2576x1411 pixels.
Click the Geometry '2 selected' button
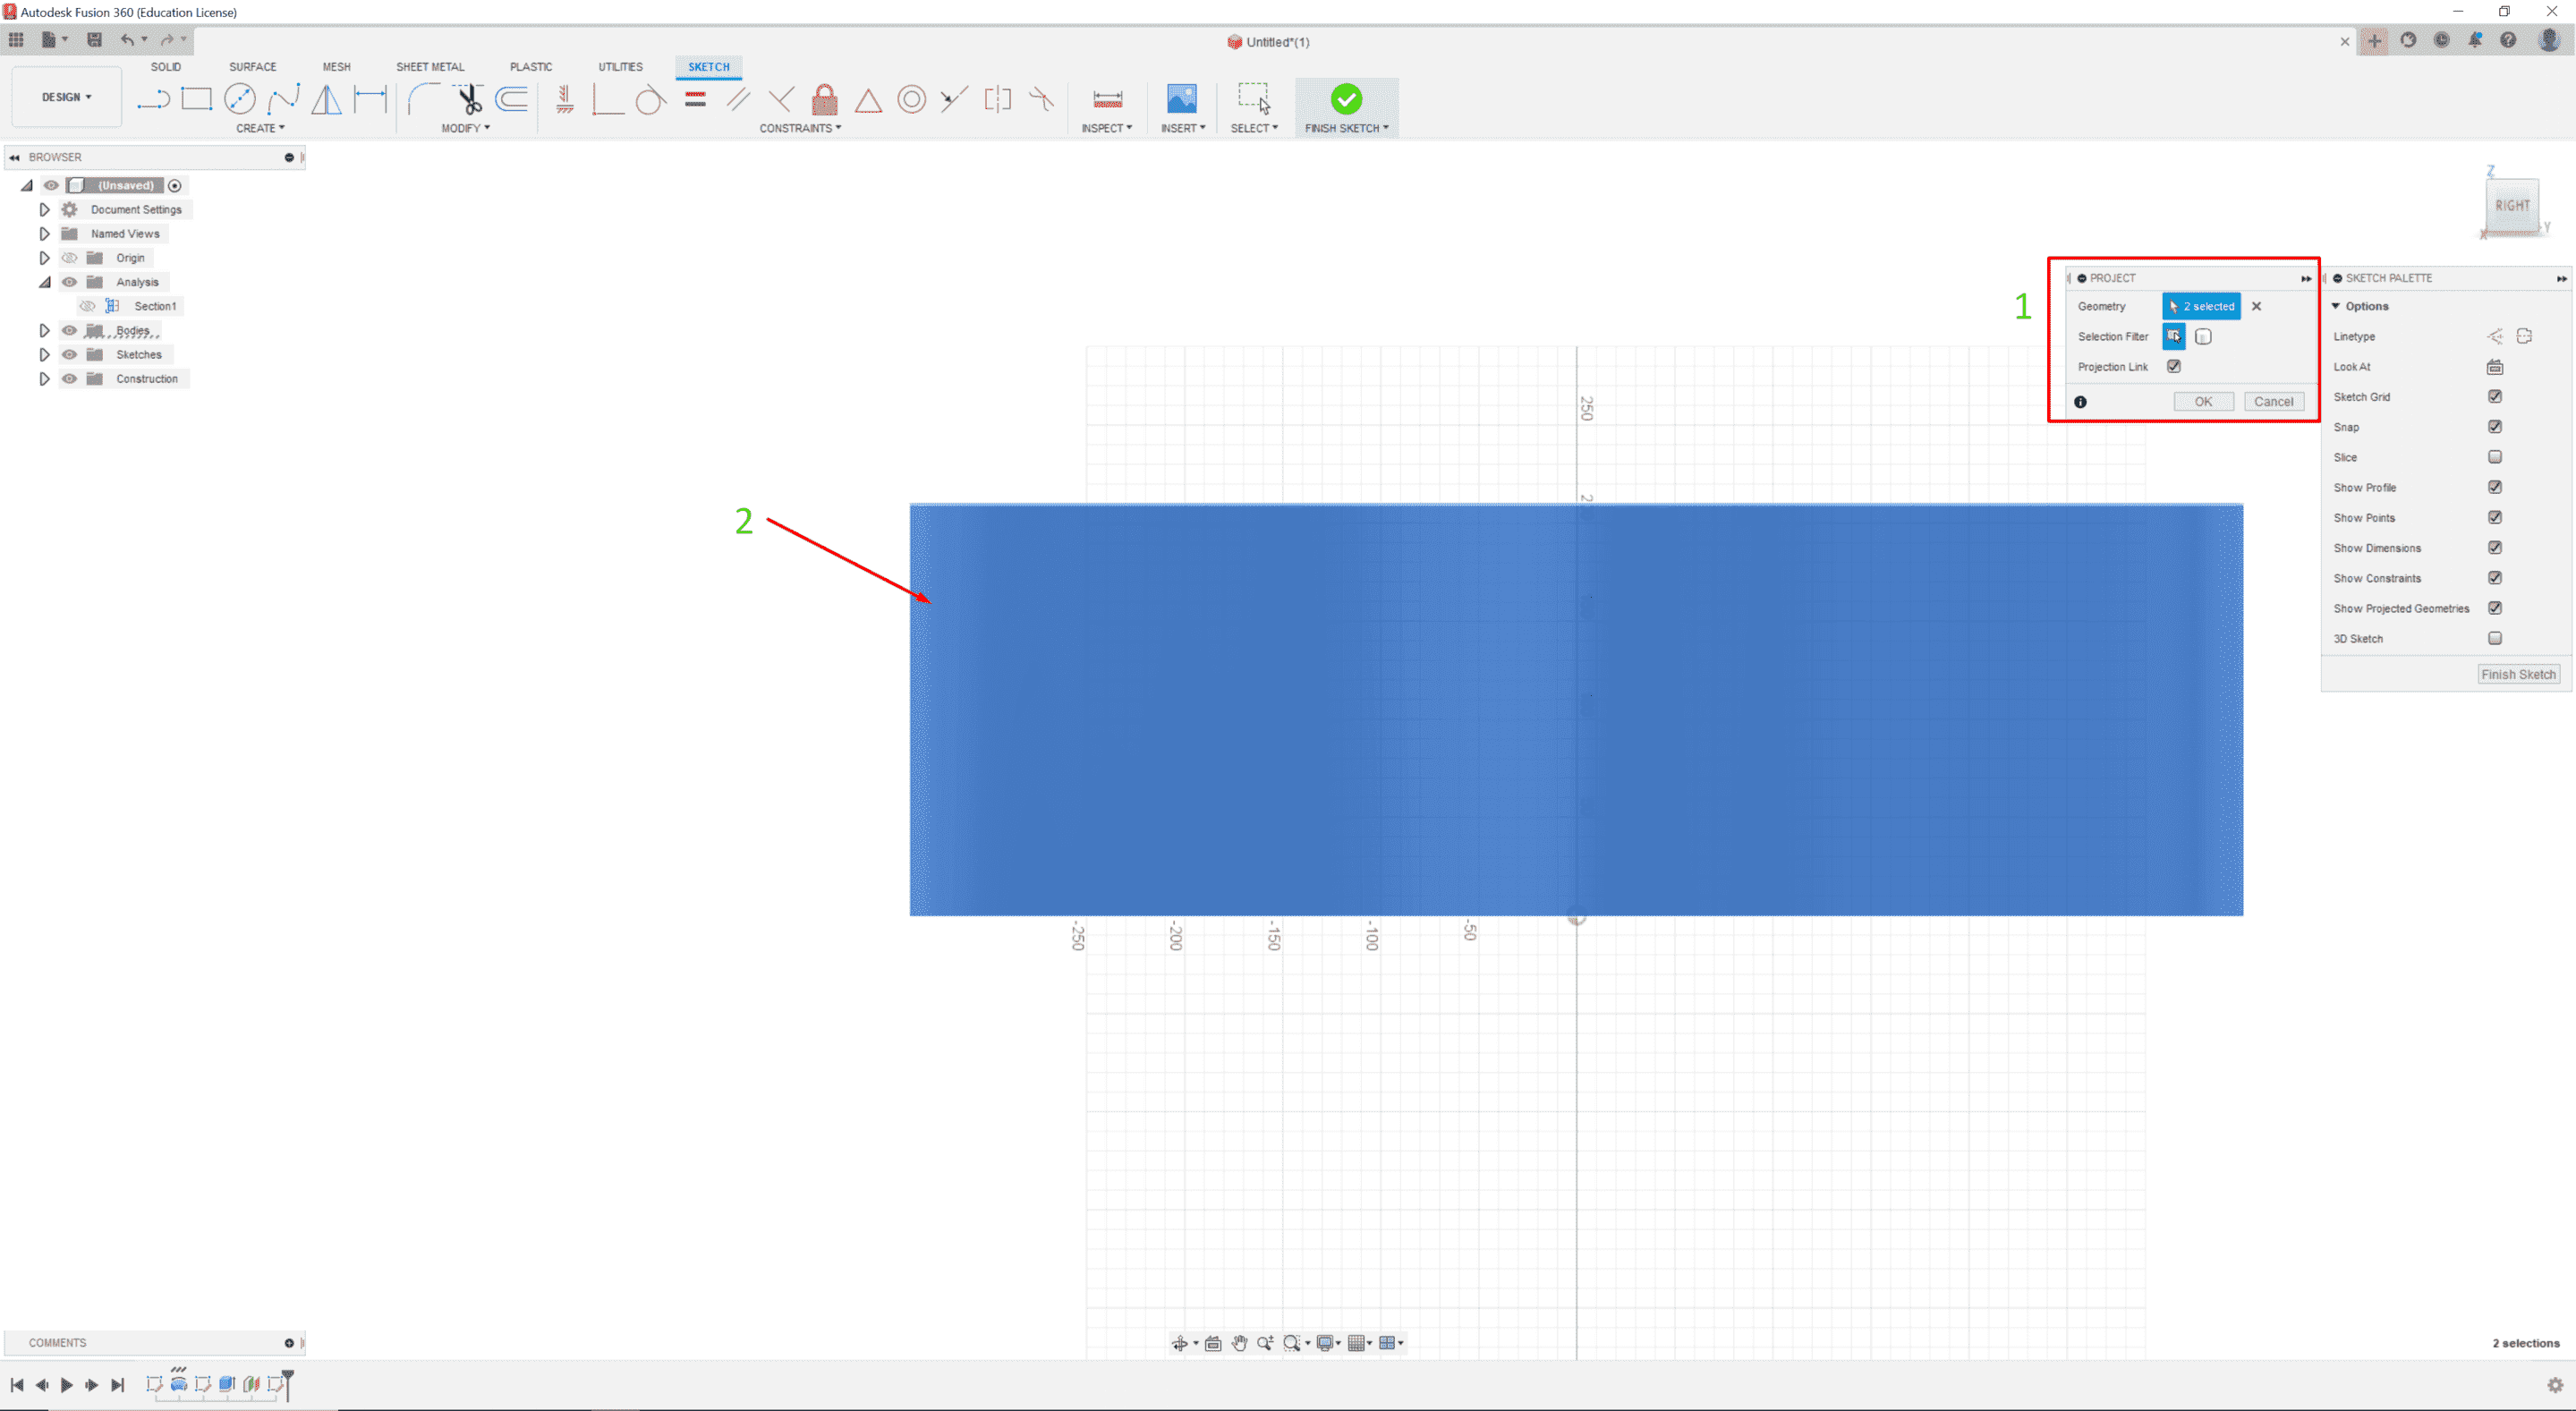click(2201, 307)
